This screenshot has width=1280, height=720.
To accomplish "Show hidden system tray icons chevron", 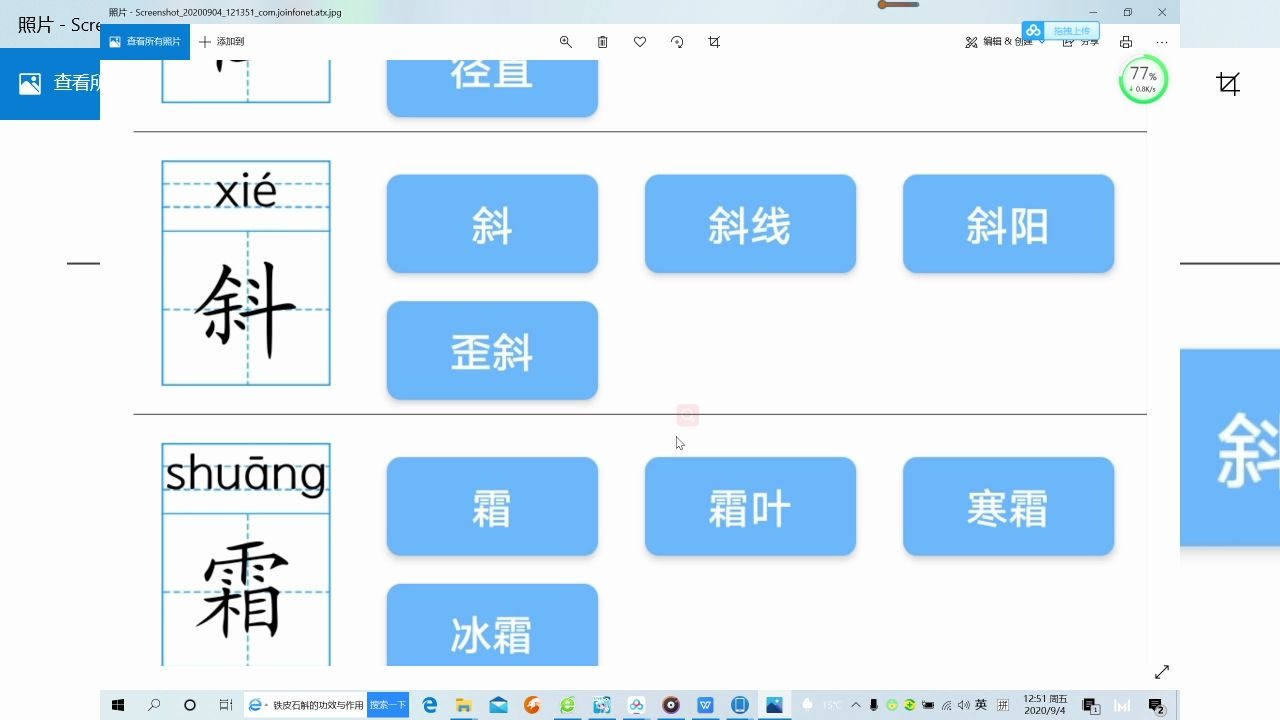I will tap(857, 705).
